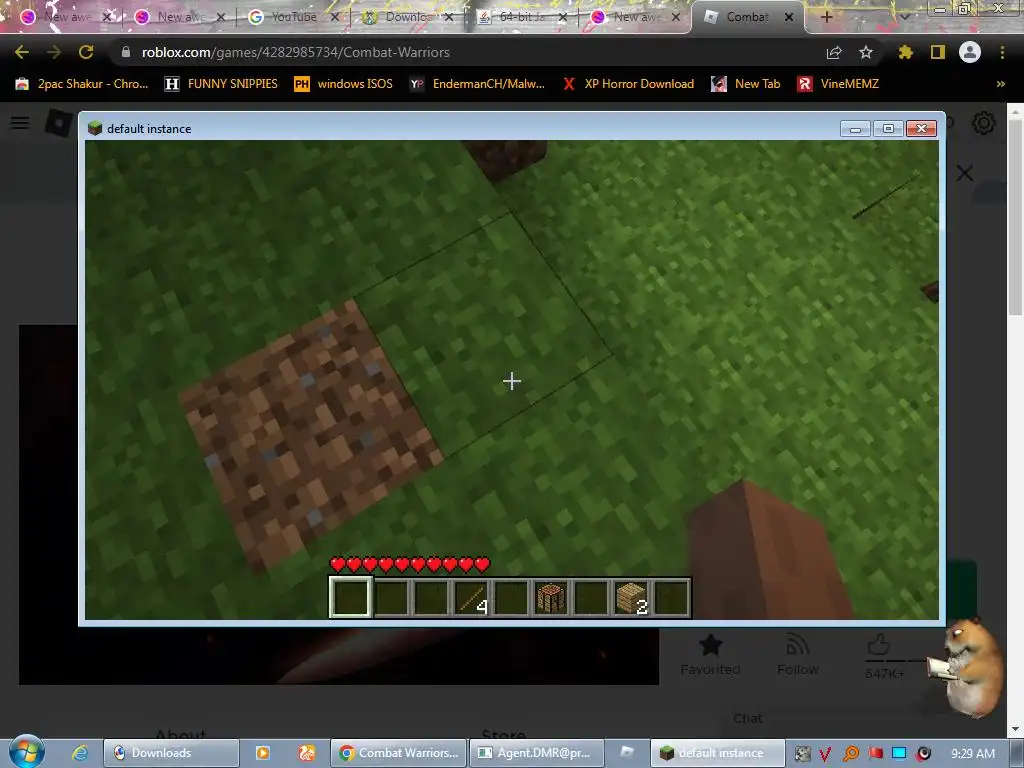Select wood planks hotbar slot
The height and width of the screenshot is (768, 1024).
[632, 597]
